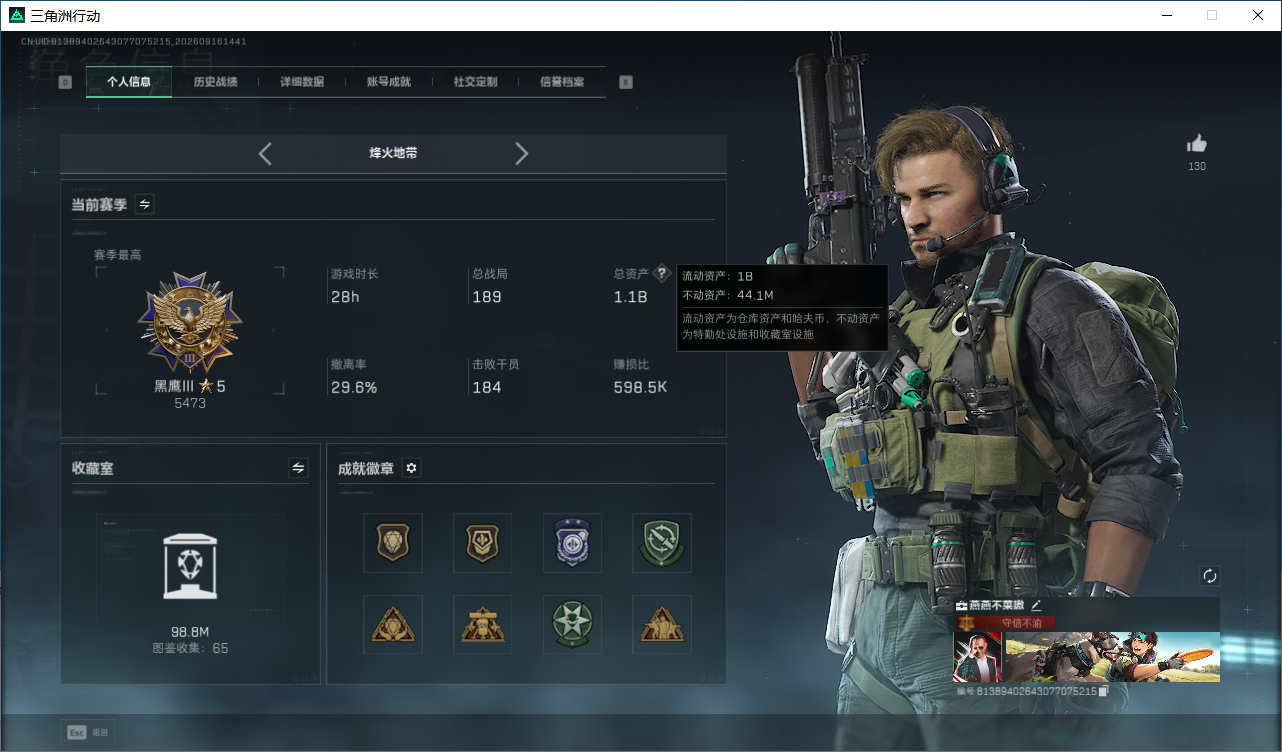Click the 1.1B total assets value
Image resolution: width=1282 pixels, height=752 pixels.
(x=631, y=297)
